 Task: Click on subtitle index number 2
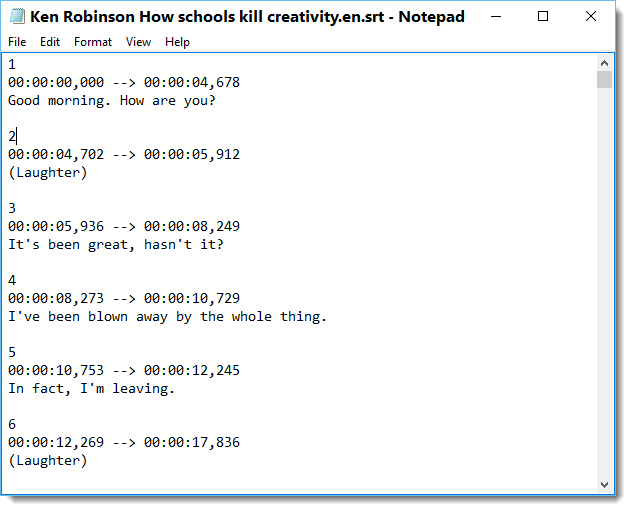12,136
